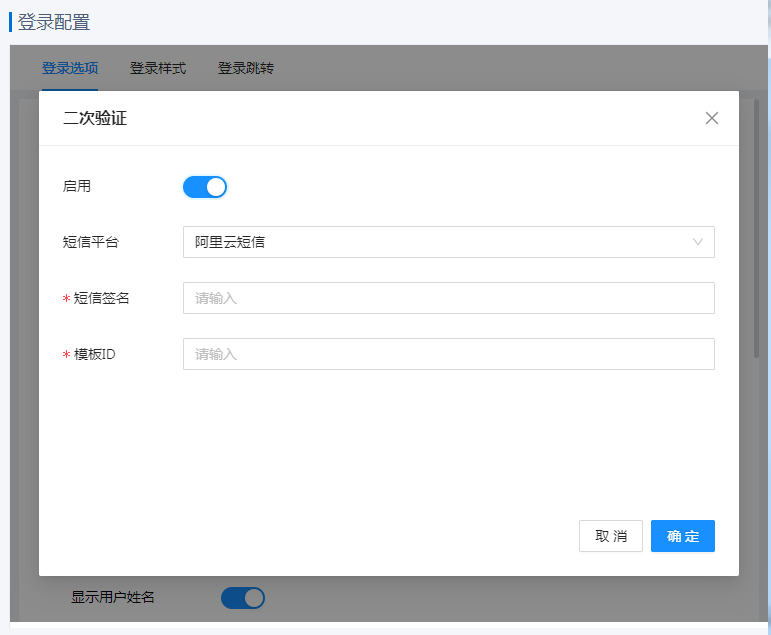Click the required 模板ID label
Viewport: 771px width, 635px height.
[x=95, y=354]
